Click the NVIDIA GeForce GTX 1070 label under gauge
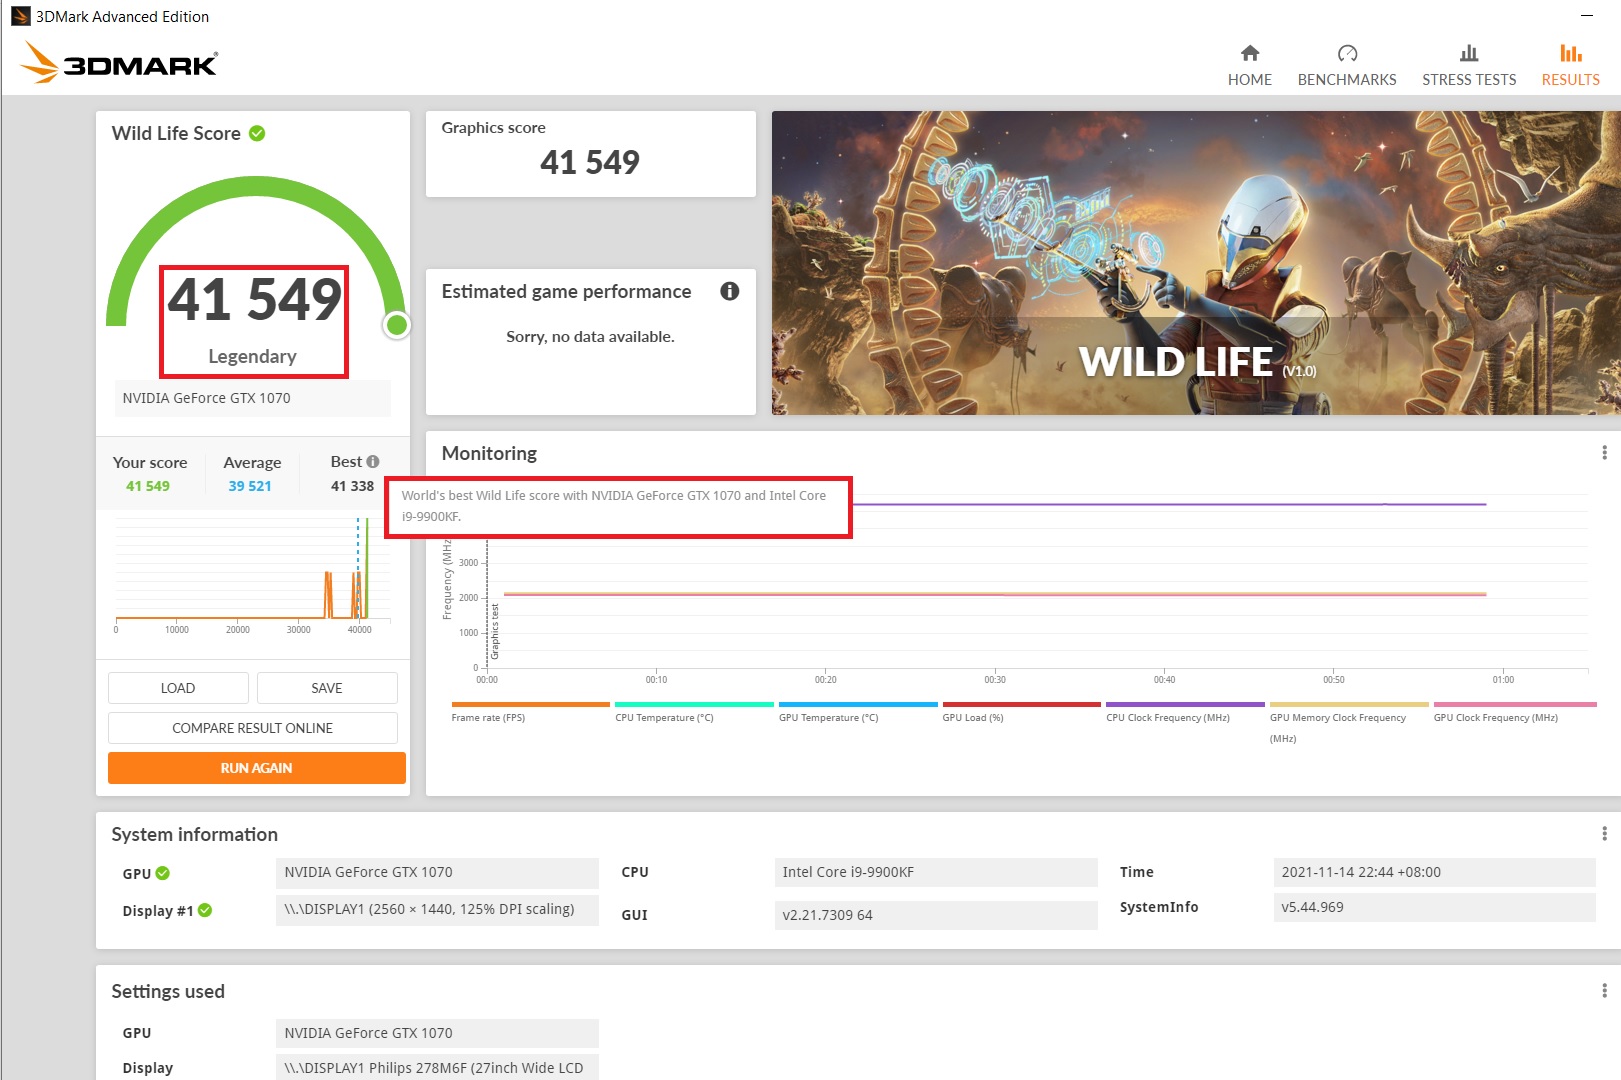 [252, 398]
